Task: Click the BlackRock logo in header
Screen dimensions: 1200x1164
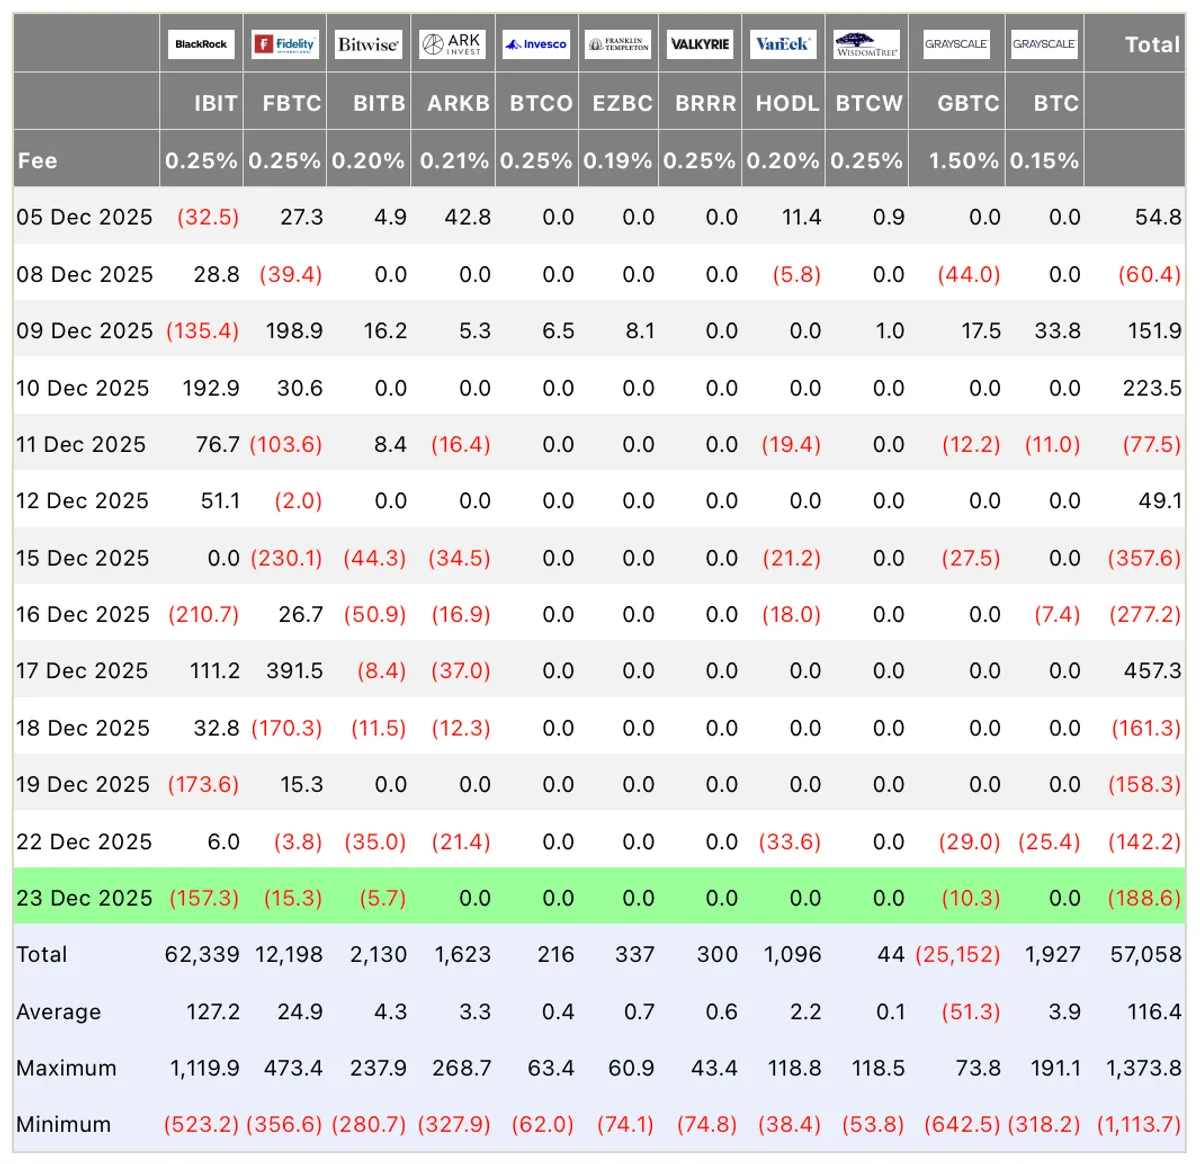Action: [x=201, y=44]
